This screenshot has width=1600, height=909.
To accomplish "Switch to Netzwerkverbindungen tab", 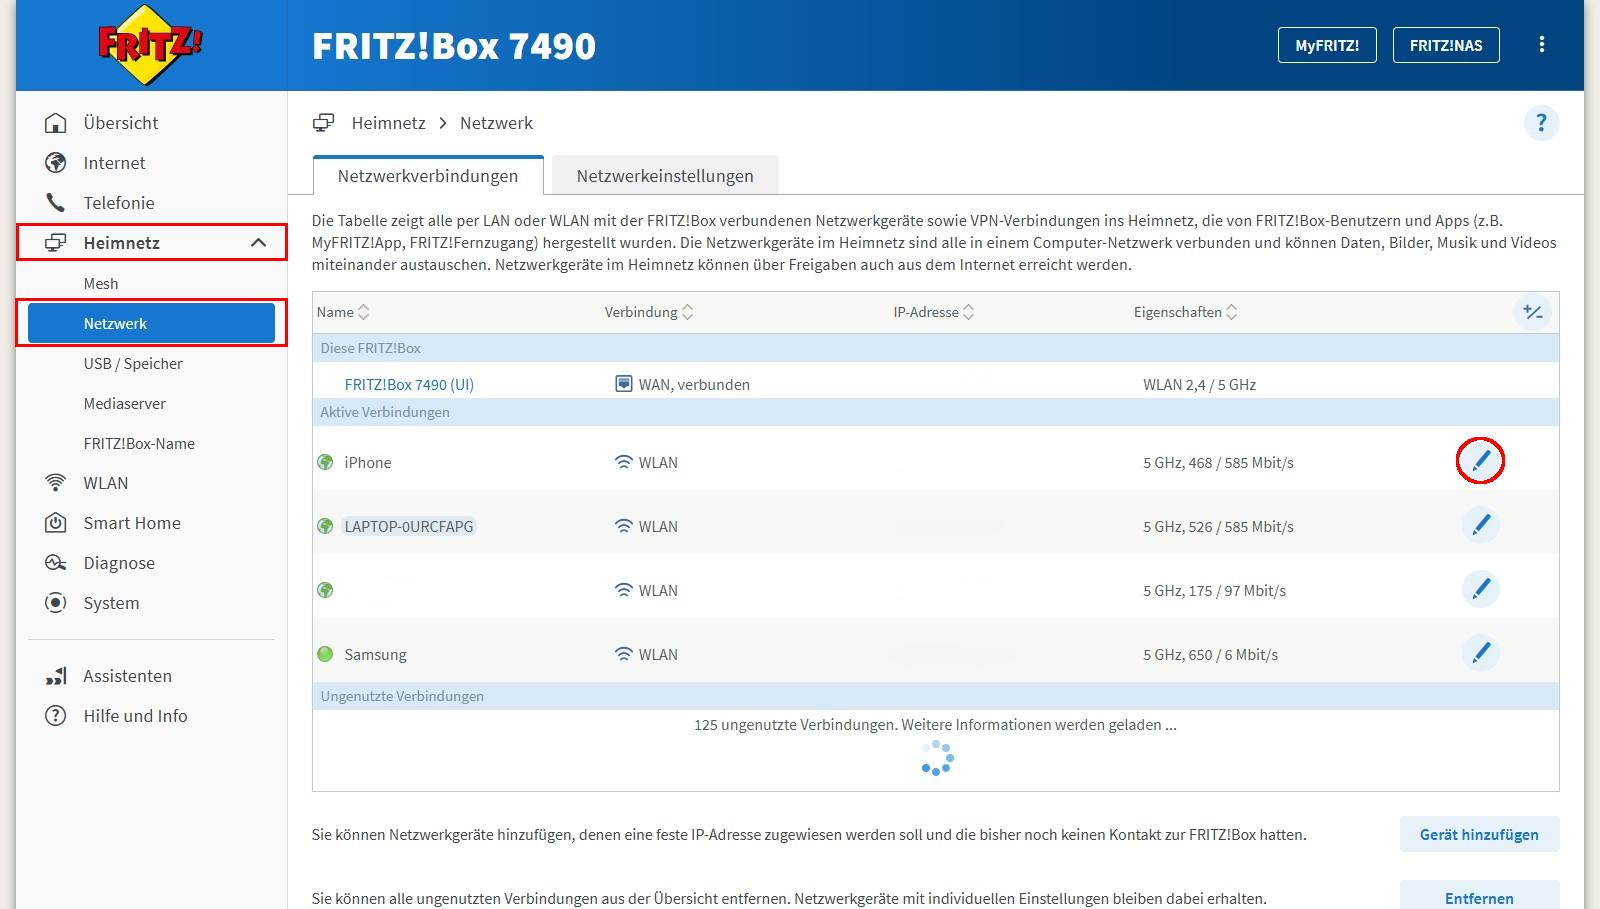I will [428, 176].
